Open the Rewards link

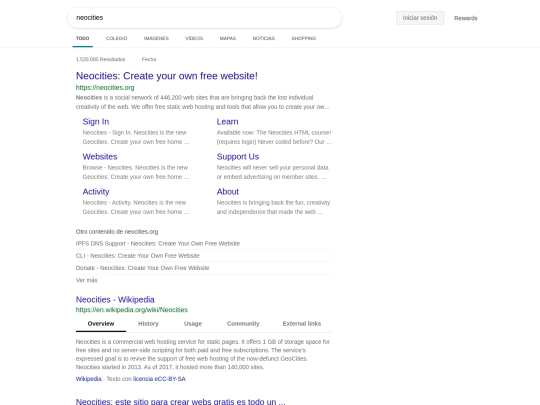pyautogui.click(x=466, y=18)
